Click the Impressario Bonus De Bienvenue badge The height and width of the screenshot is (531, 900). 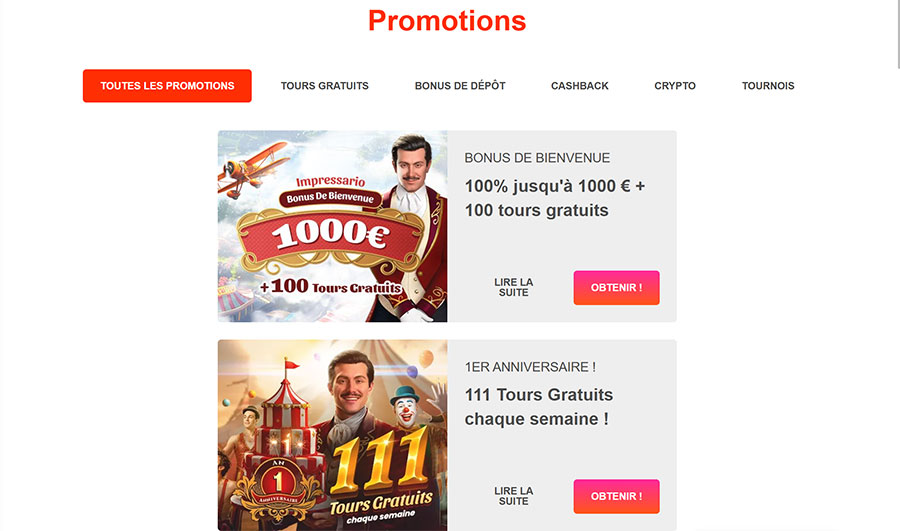coord(330,191)
